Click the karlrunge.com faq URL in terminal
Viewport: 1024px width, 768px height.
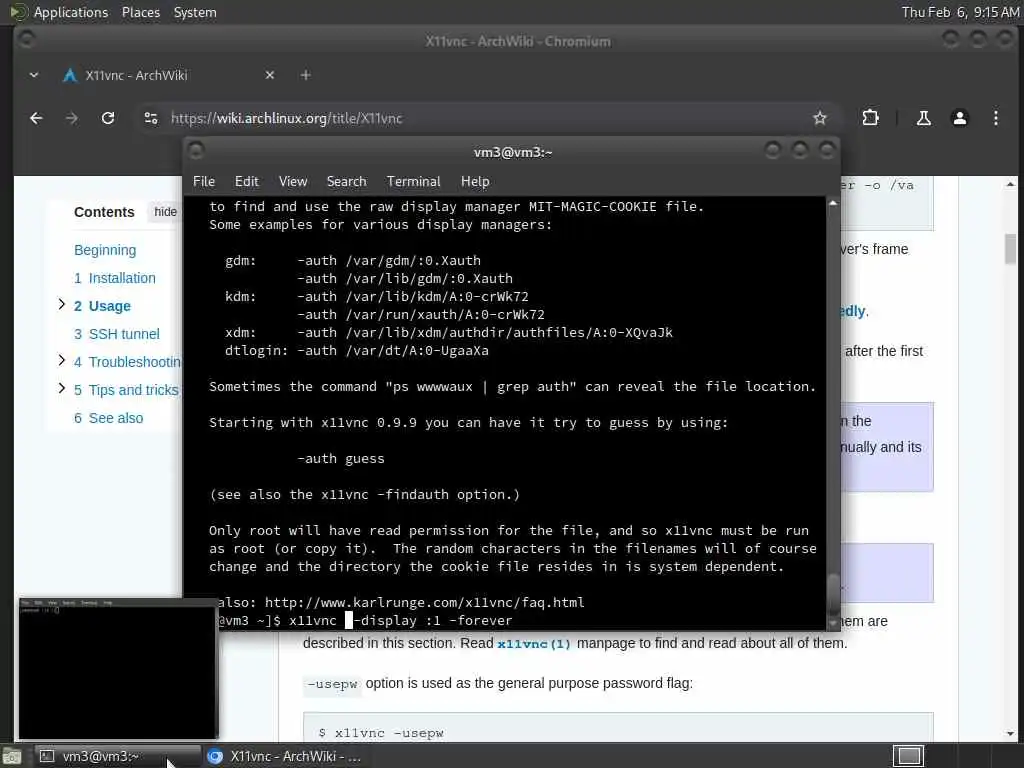424,602
